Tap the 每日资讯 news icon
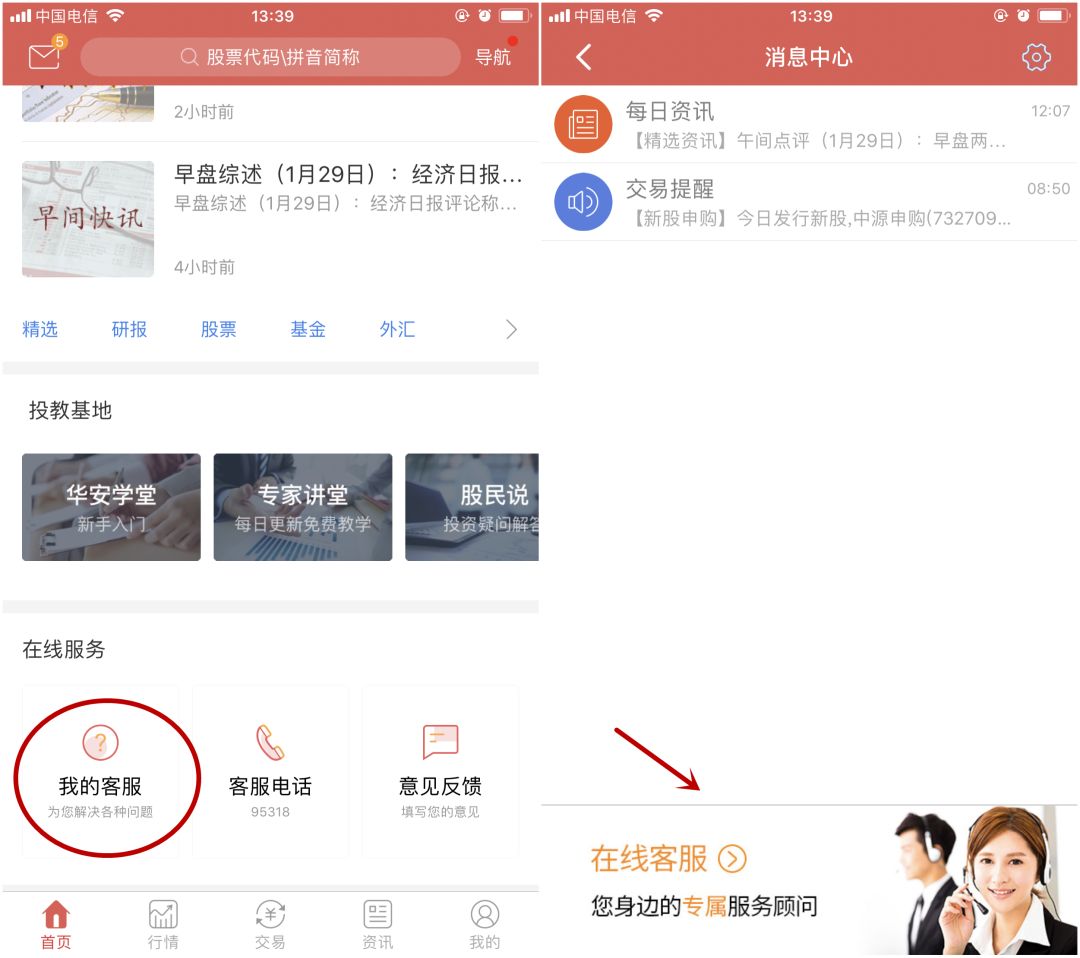The width and height of the screenshot is (1080, 958). [x=583, y=124]
